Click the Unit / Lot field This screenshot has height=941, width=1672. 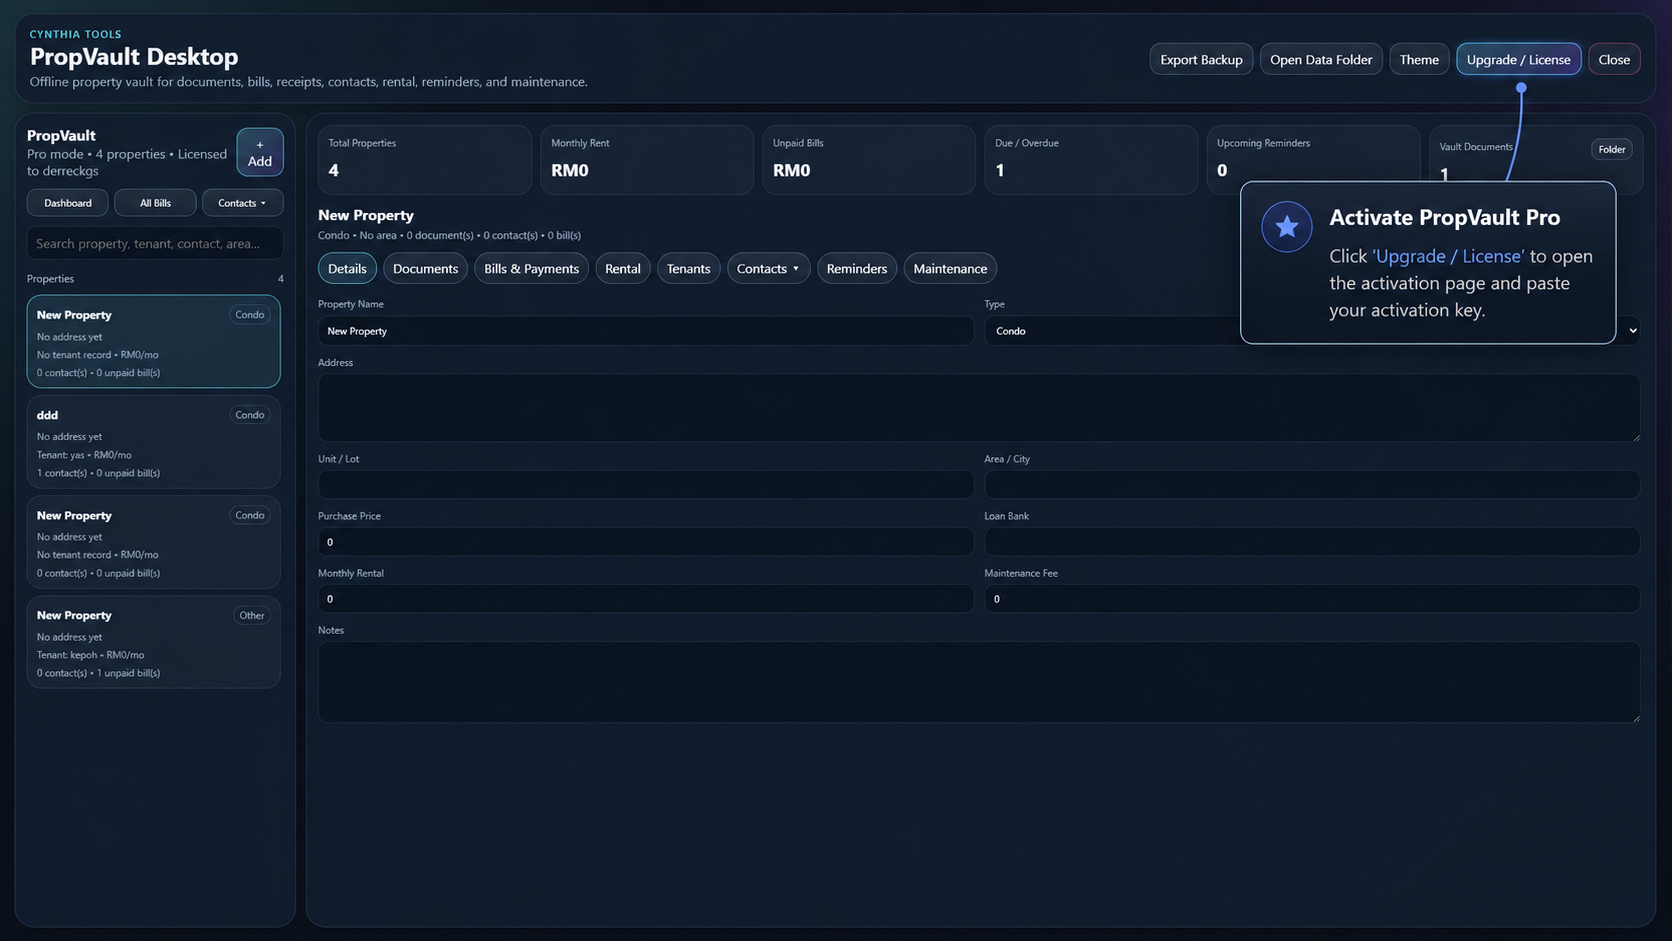[646, 484]
